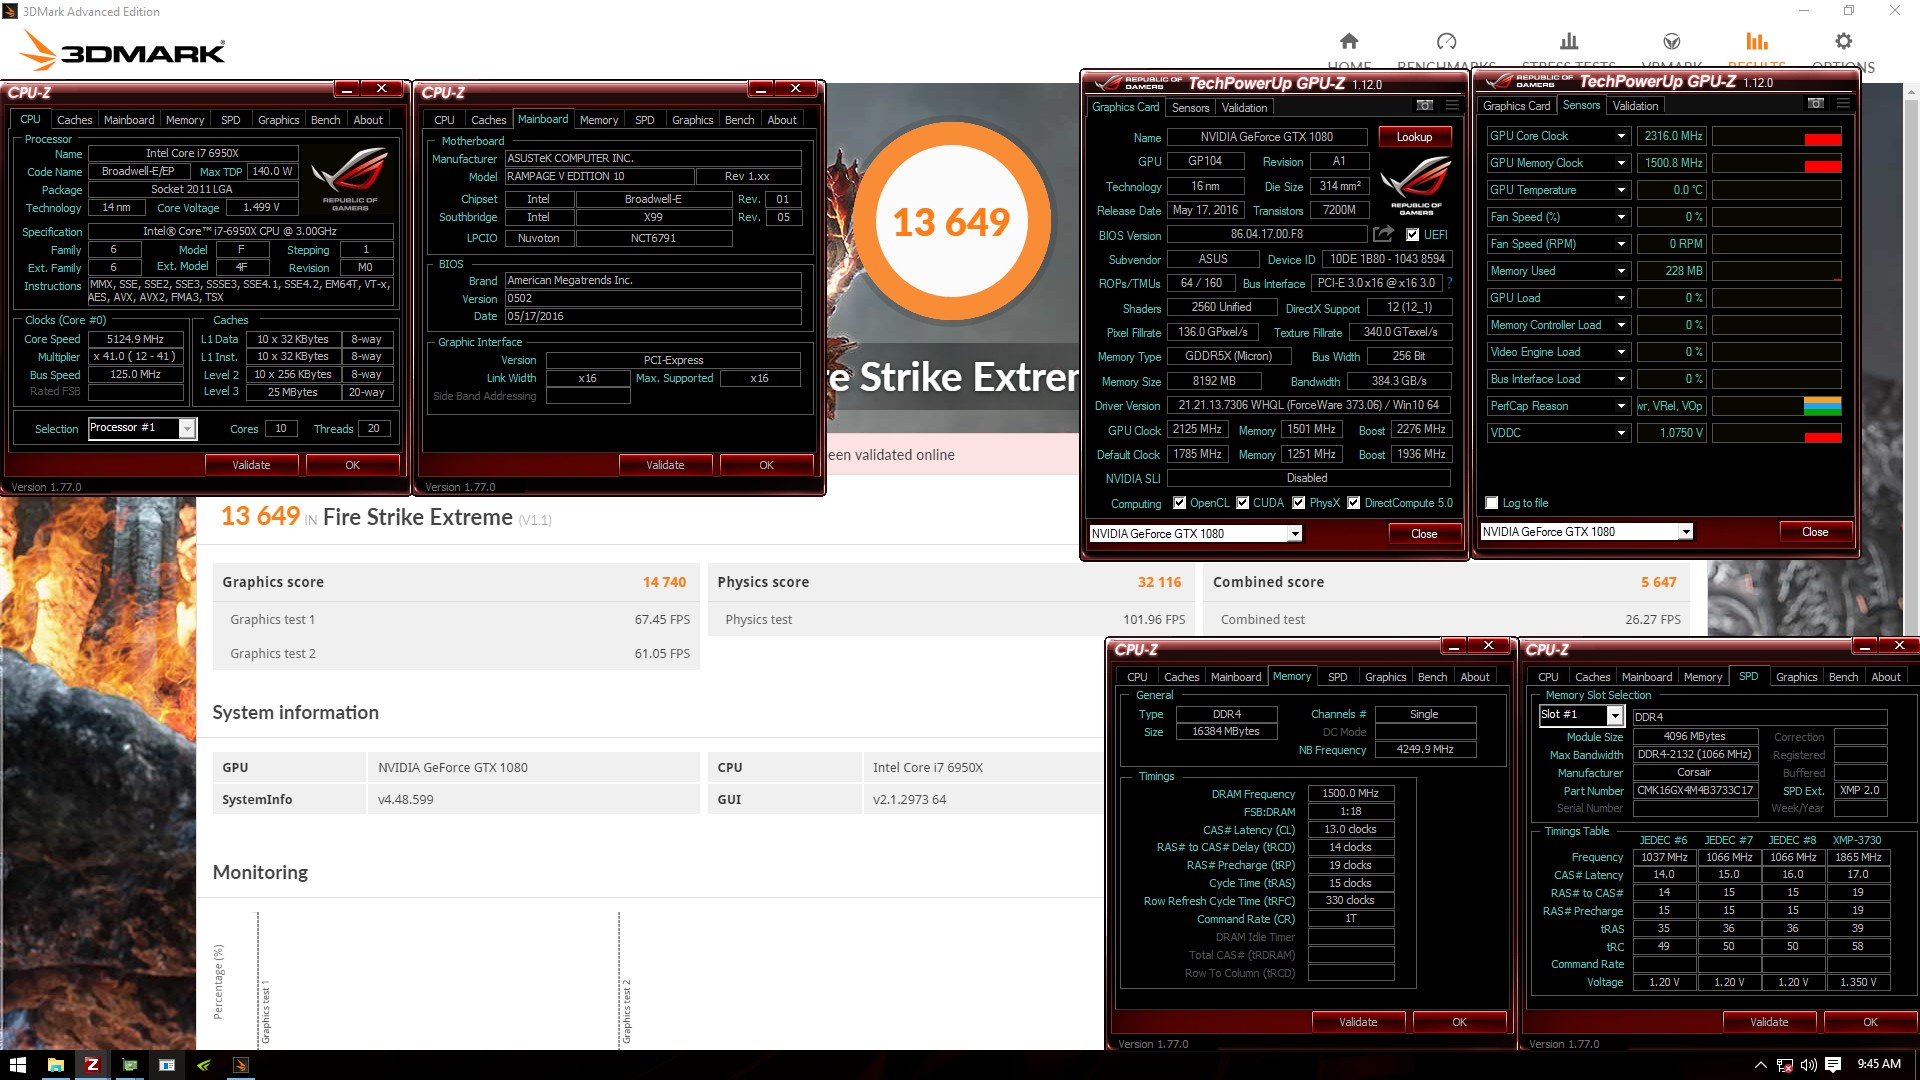Expand the VDDC sensor dropdown
Image resolution: width=1920 pixels, height=1080 pixels.
point(1621,433)
